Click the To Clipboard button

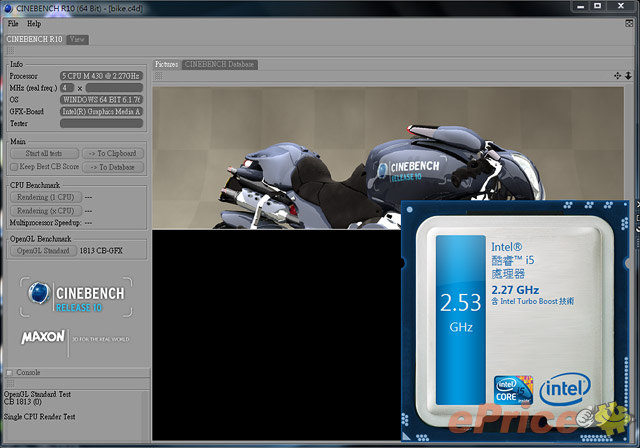[x=113, y=153]
